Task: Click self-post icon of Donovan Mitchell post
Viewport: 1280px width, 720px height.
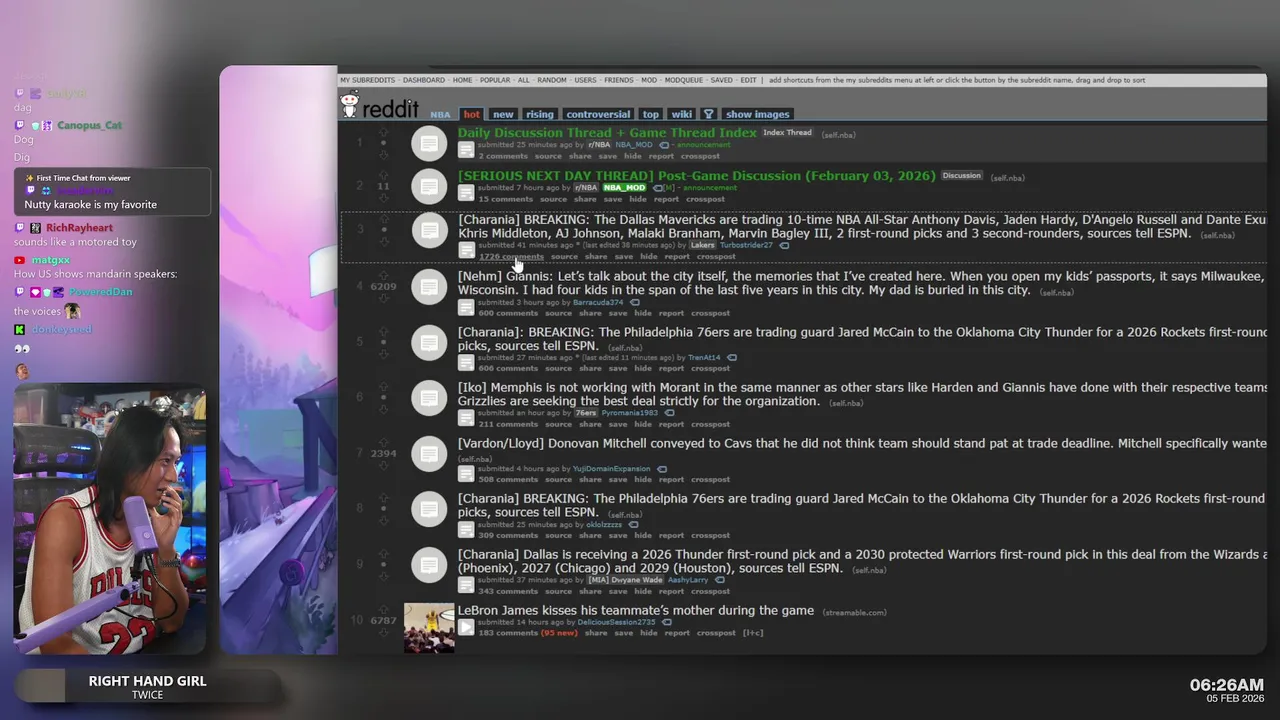Action: 429,453
